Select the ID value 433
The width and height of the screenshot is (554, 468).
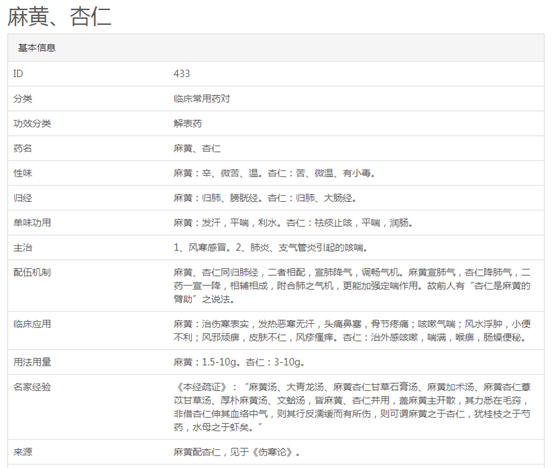[x=182, y=73]
